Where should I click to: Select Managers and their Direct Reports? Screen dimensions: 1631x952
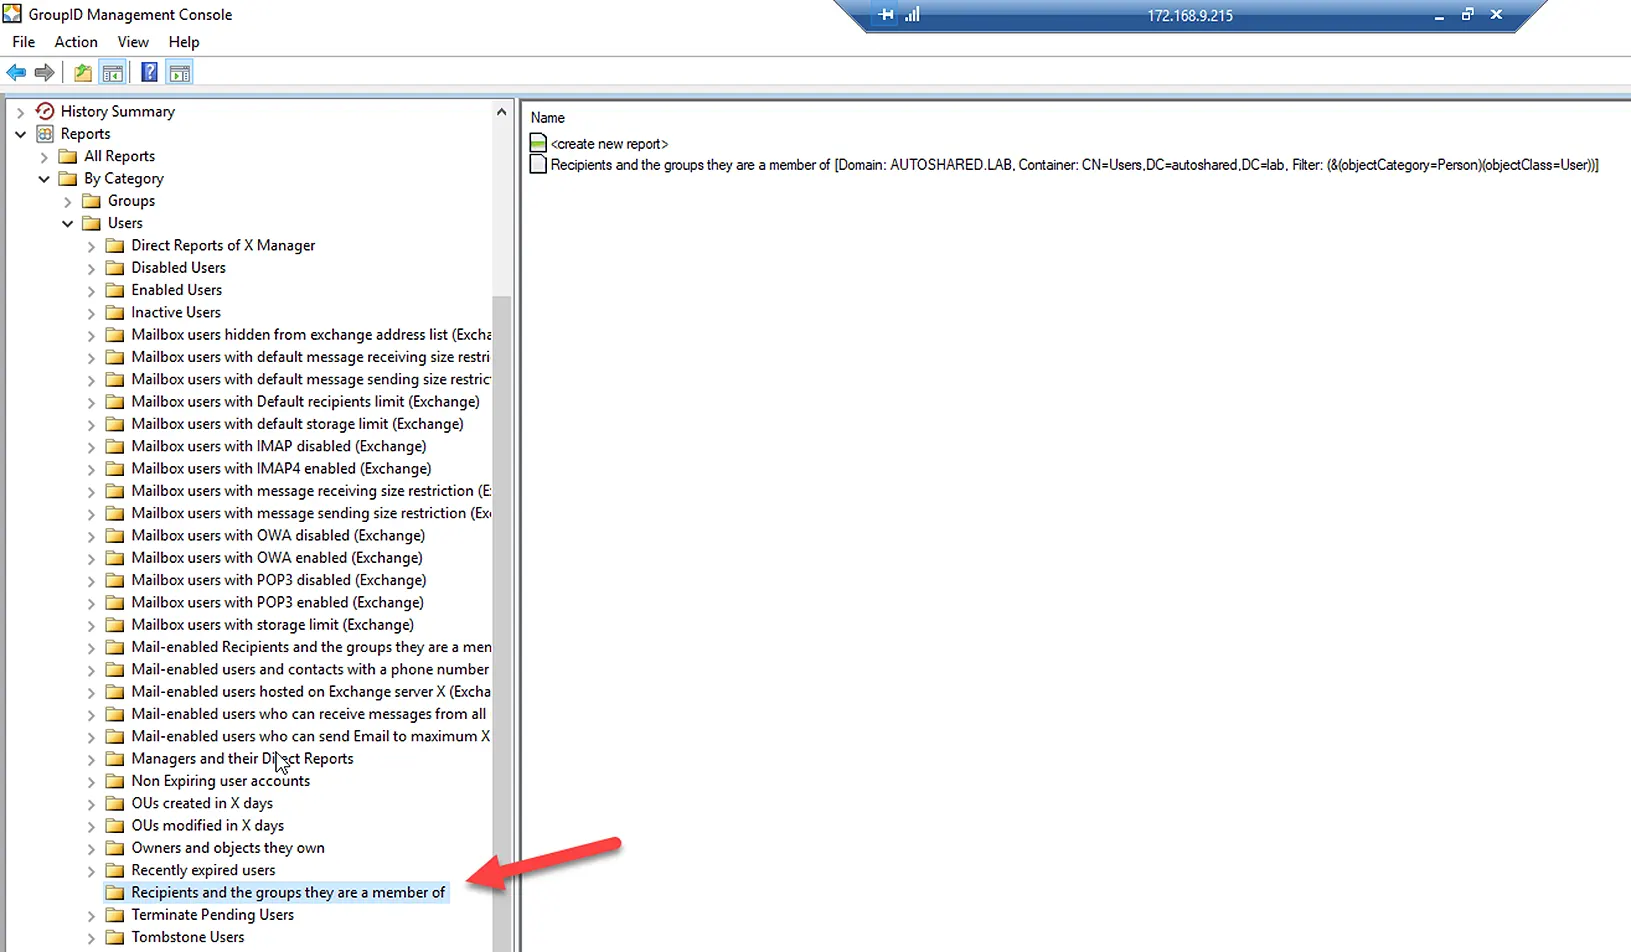pos(242,758)
